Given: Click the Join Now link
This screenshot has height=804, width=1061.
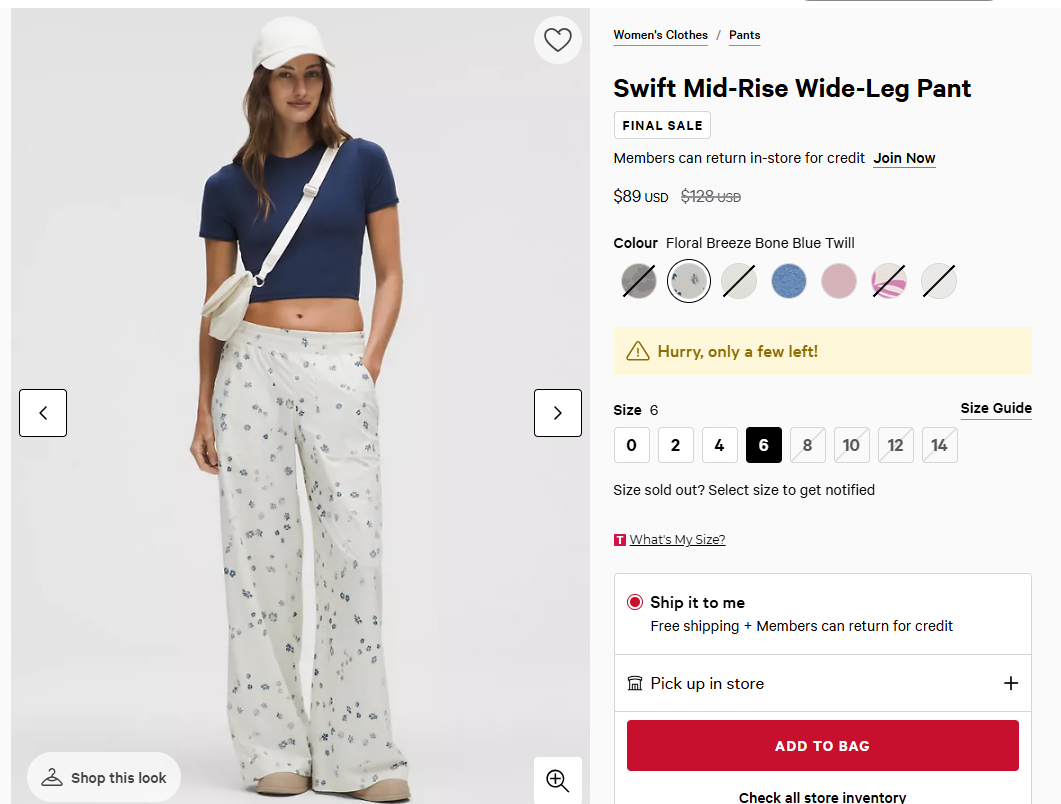Looking at the screenshot, I should coord(904,158).
